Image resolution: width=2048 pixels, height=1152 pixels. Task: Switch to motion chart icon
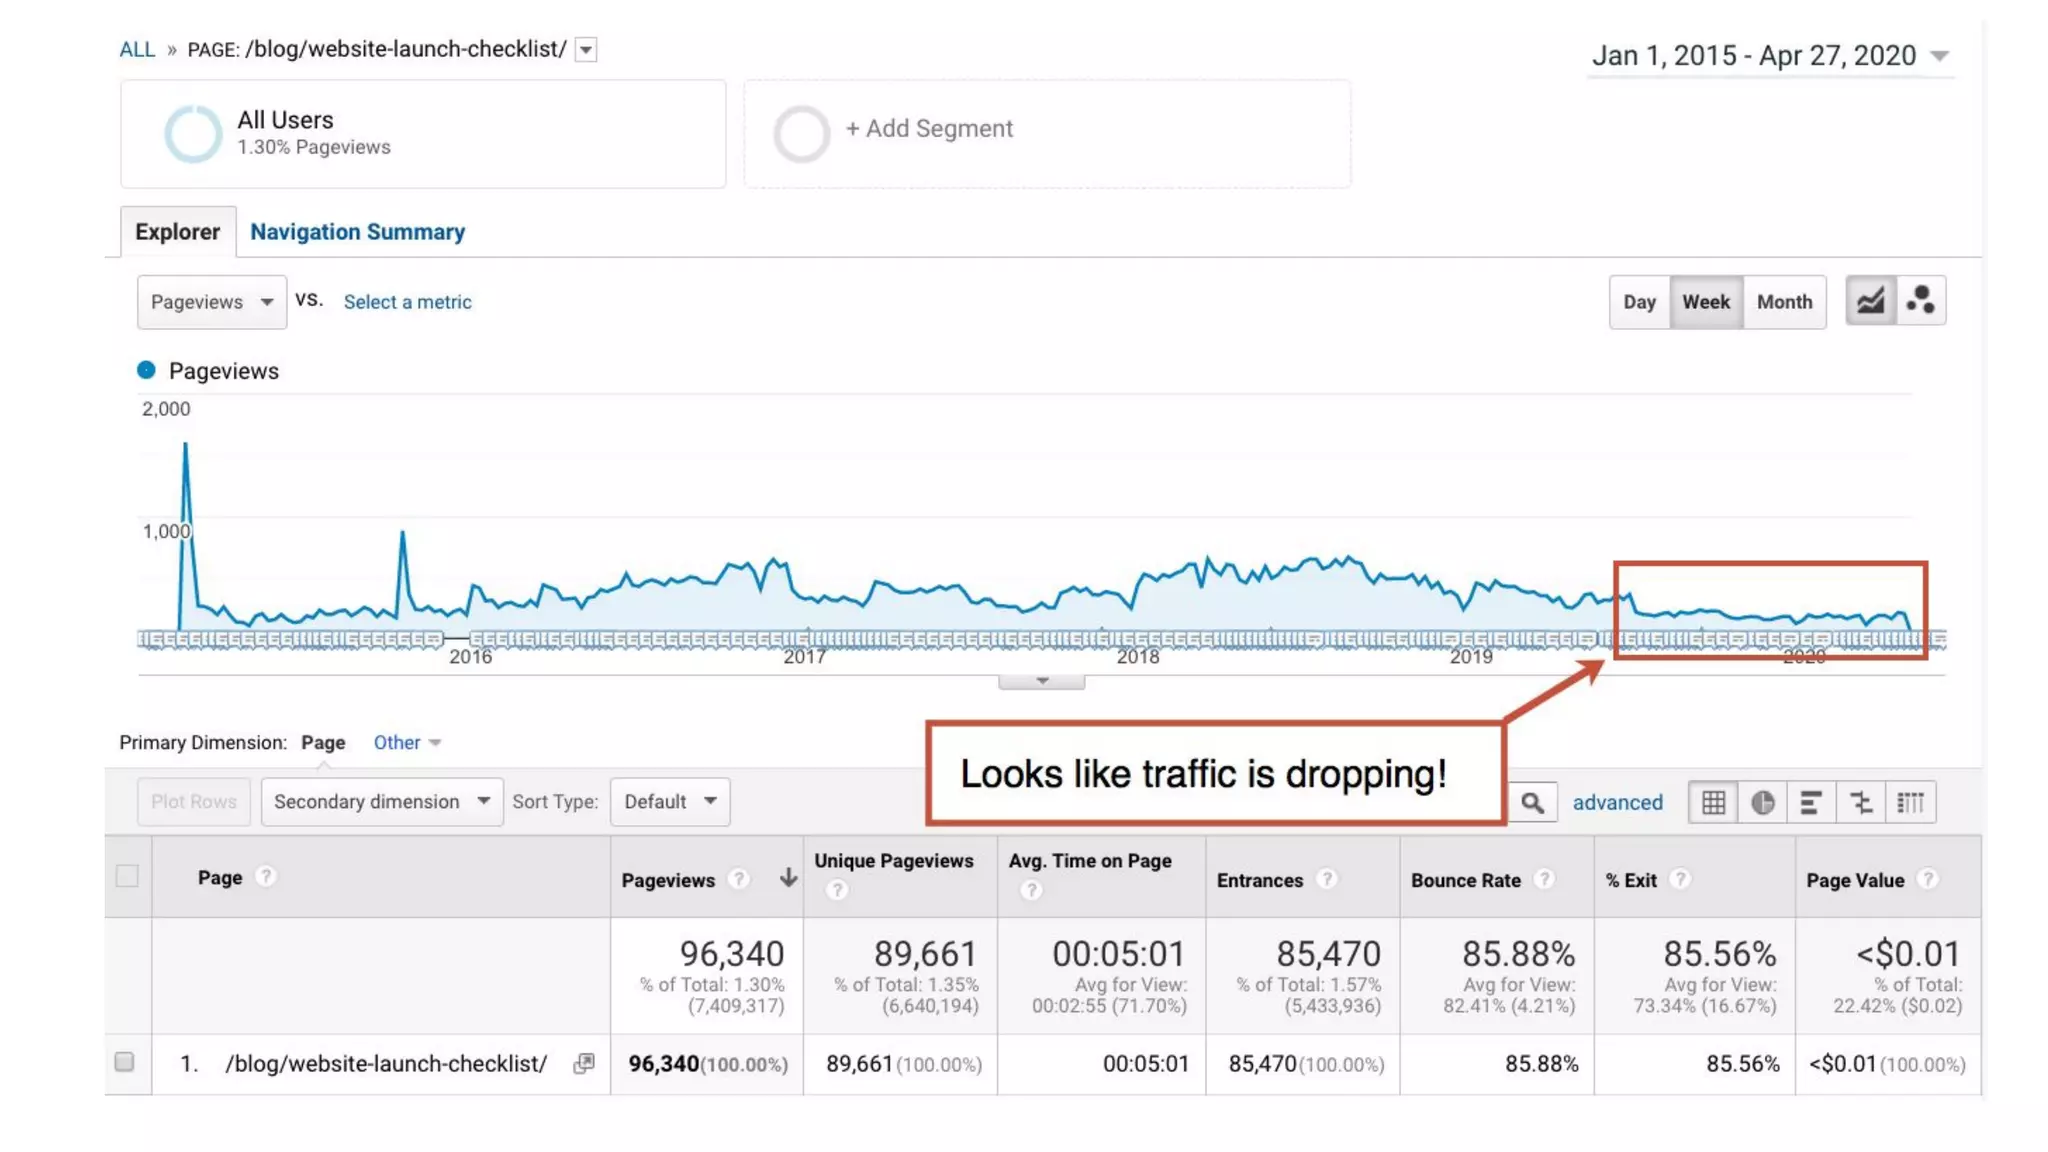(1920, 301)
